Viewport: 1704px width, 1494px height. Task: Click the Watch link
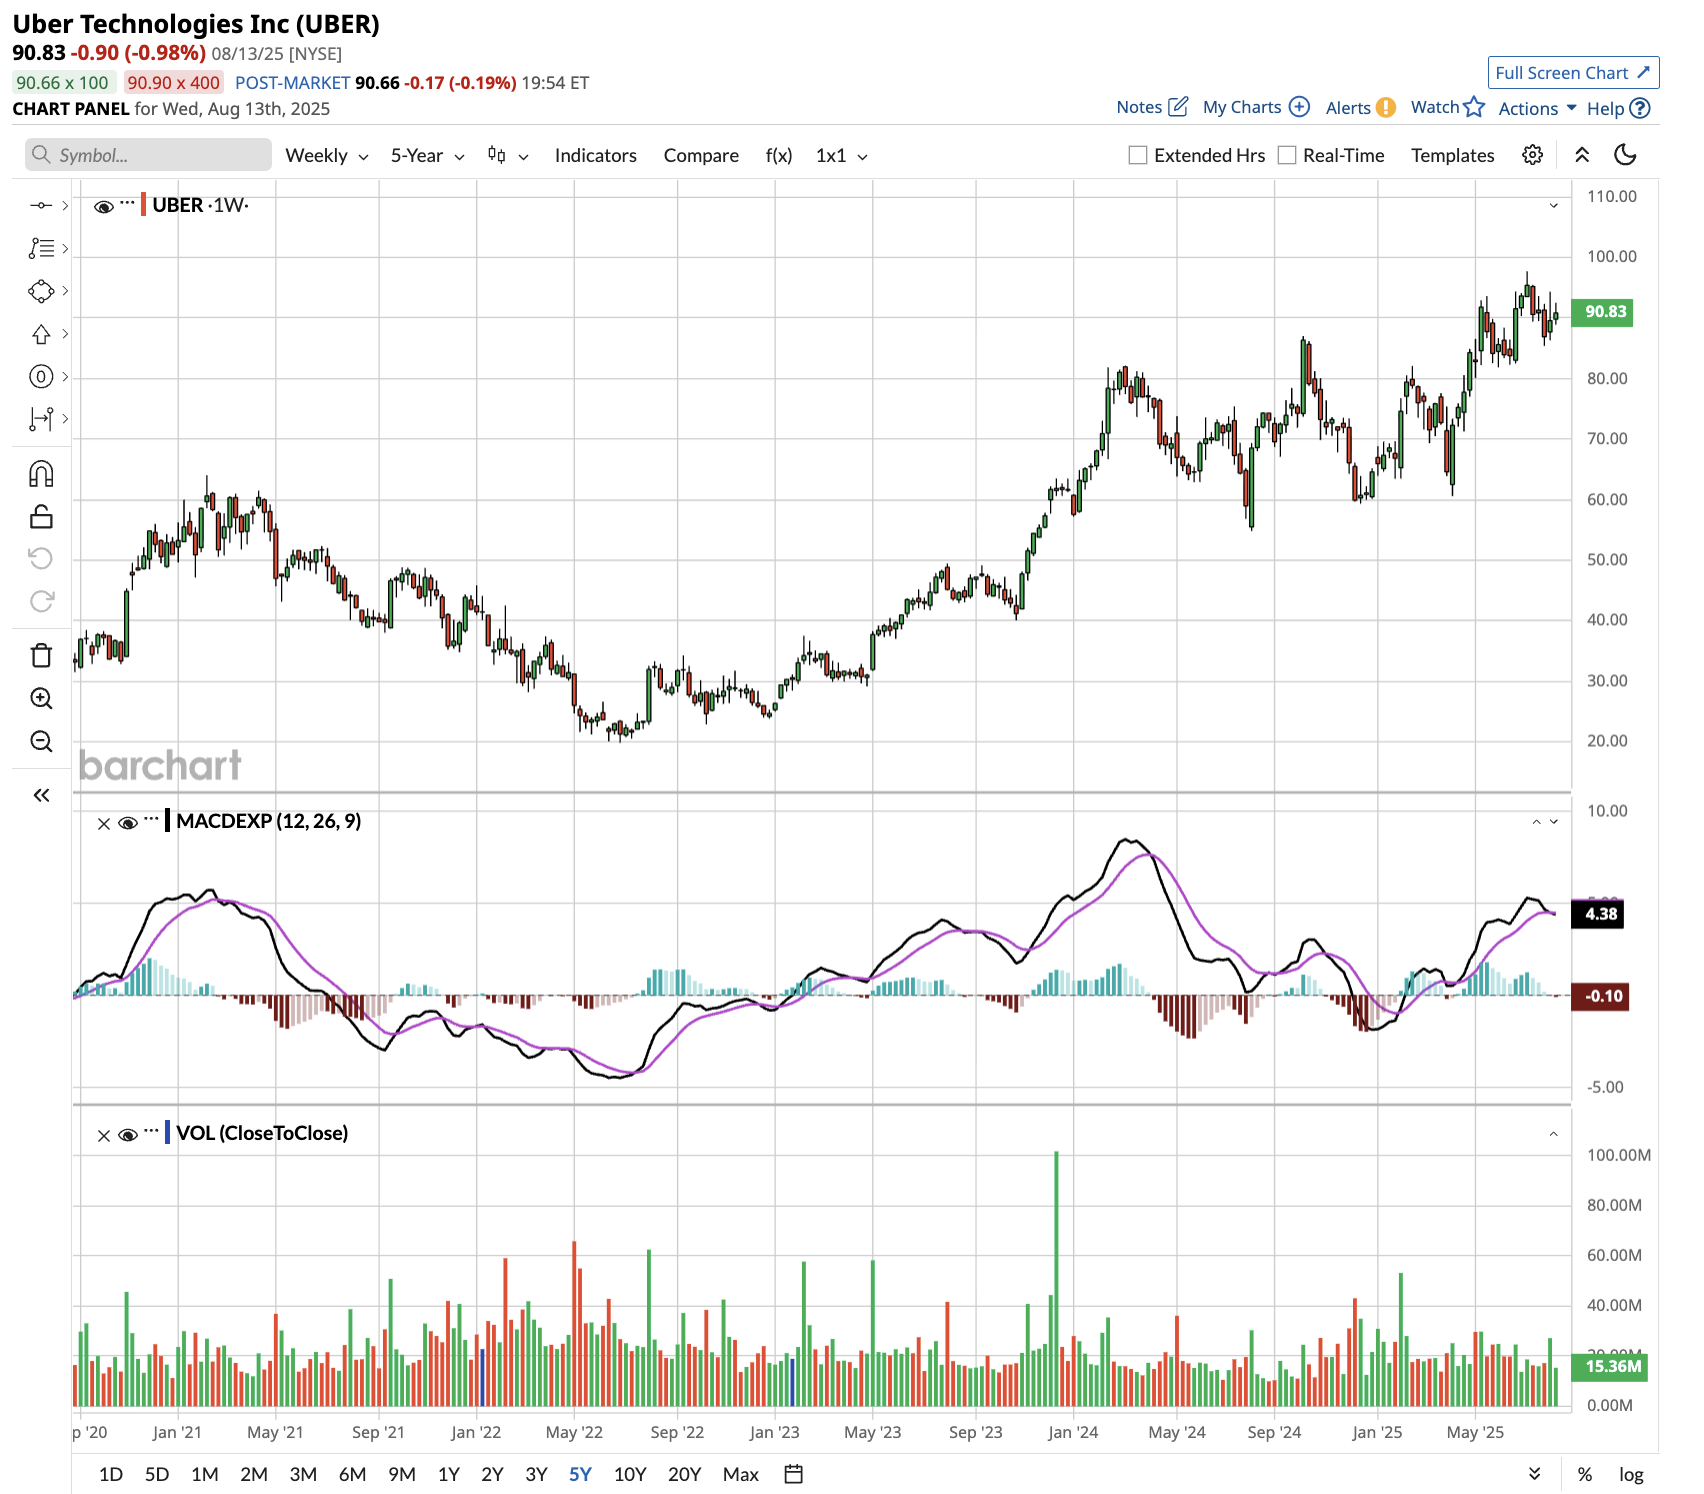tap(1435, 107)
